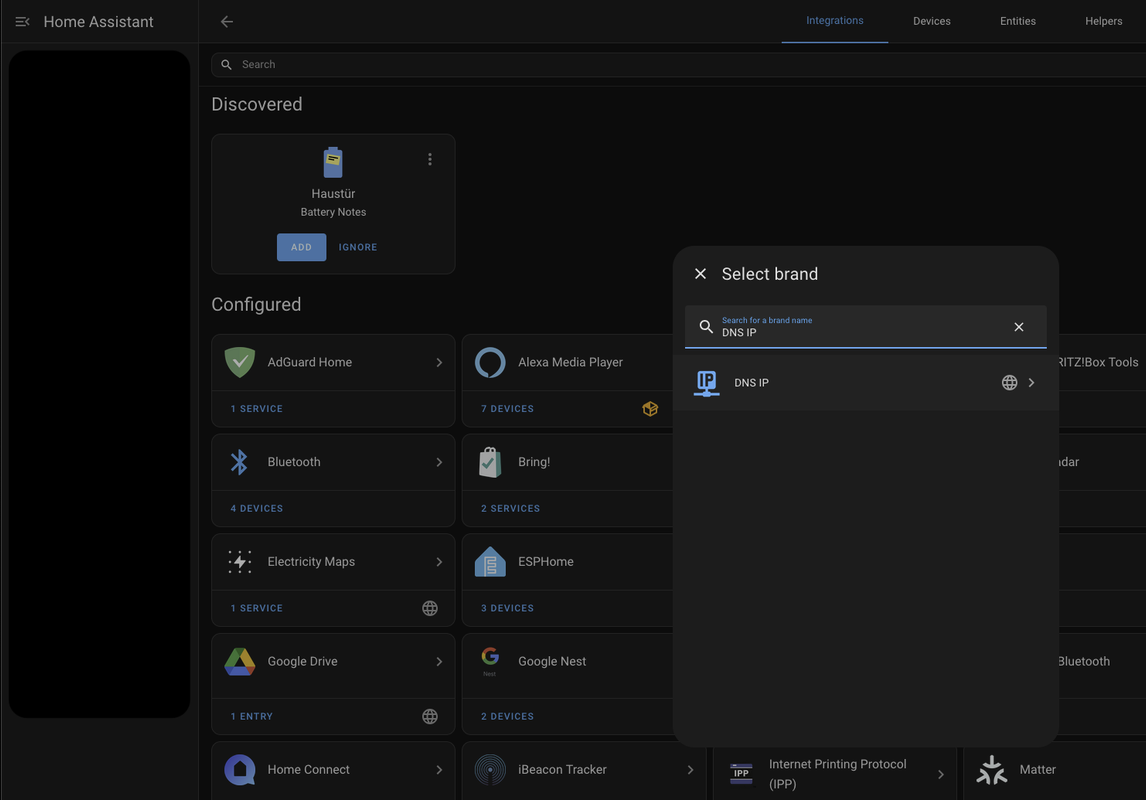This screenshot has width=1146, height=800.
Task: Click the AdGuard Home shield icon
Action: pos(240,362)
